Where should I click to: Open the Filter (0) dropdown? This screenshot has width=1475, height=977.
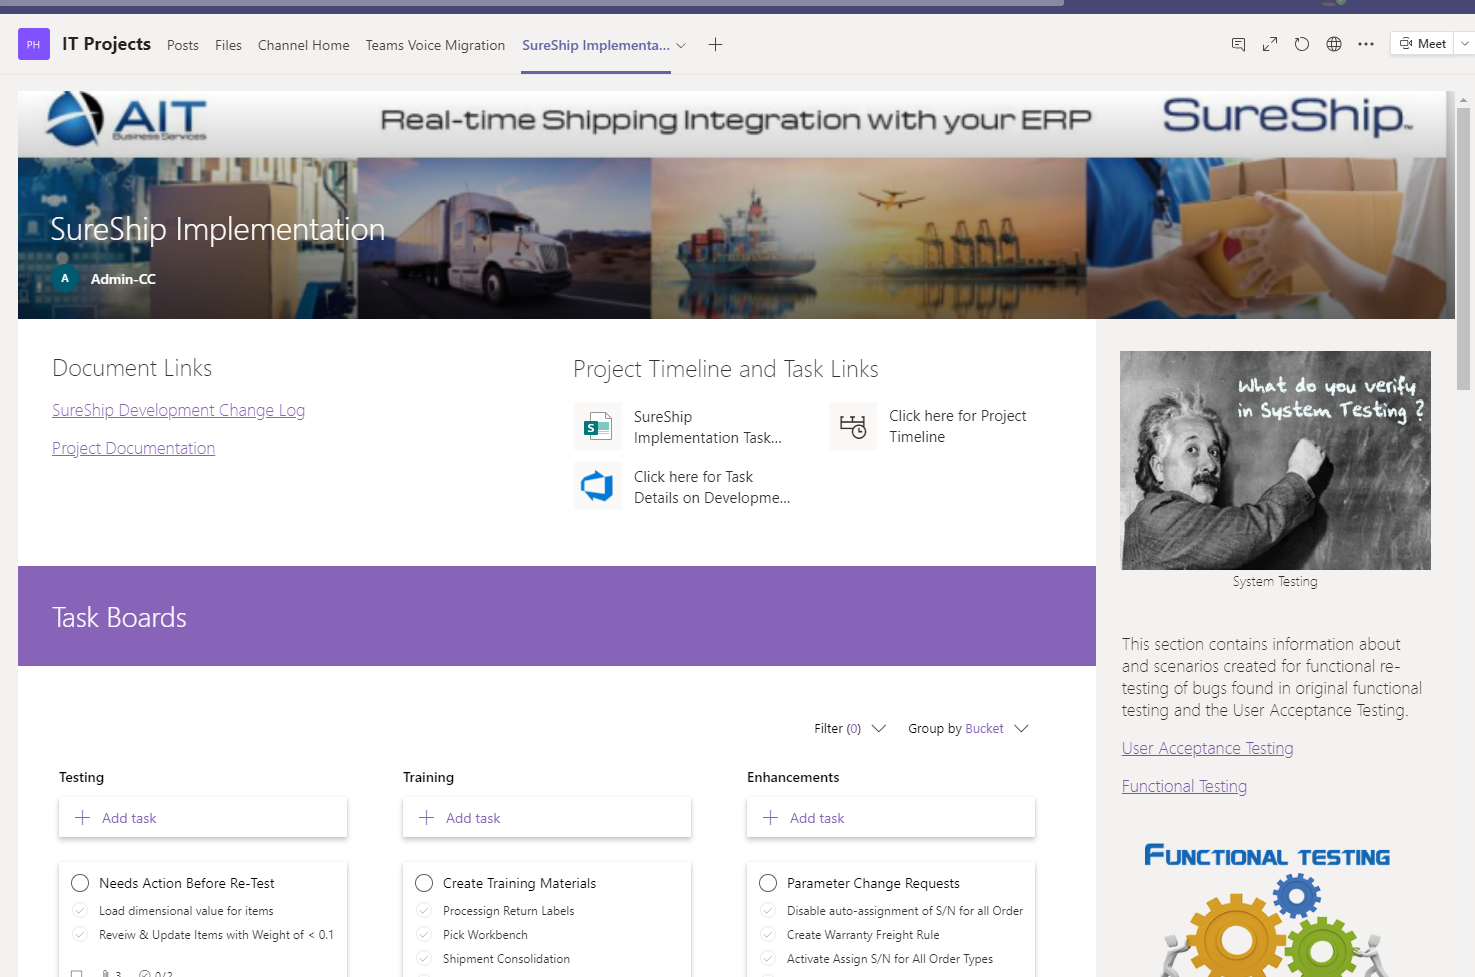click(850, 728)
